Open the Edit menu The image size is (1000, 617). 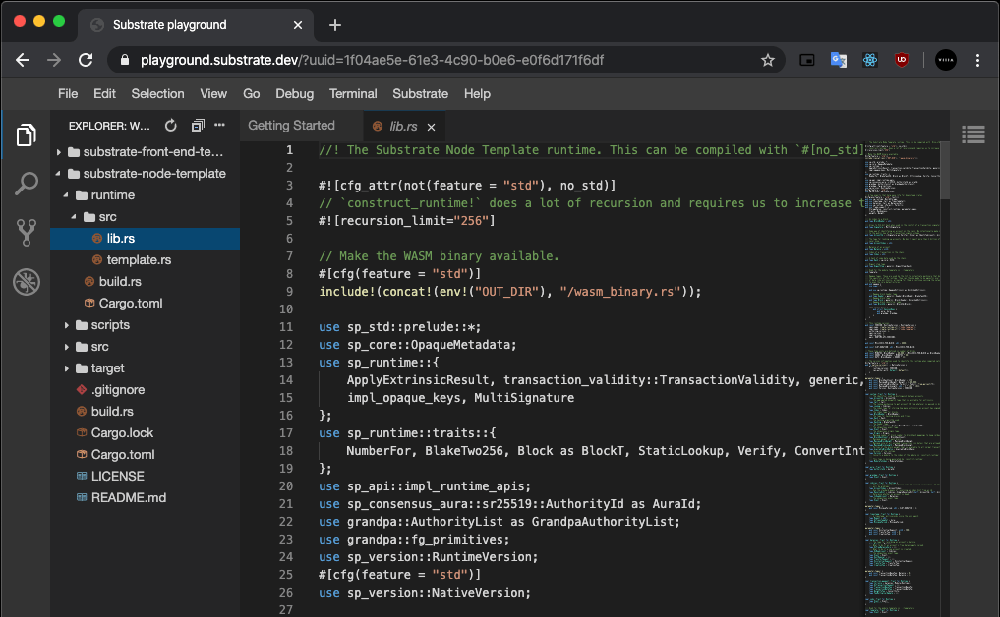(105, 94)
